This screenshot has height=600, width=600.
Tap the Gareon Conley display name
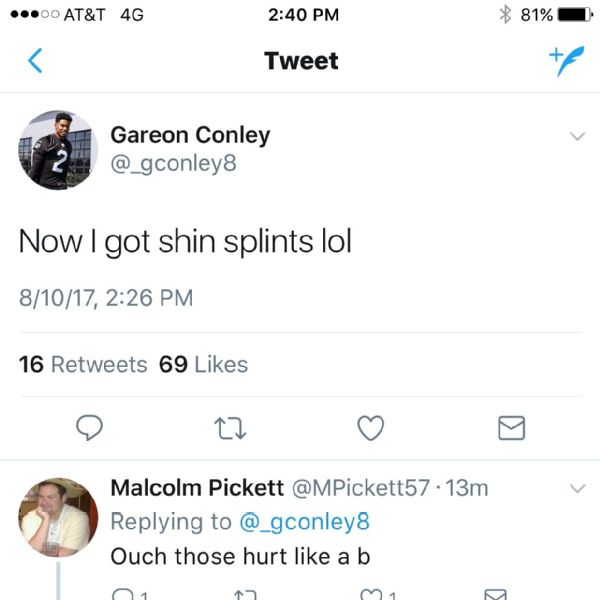point(190,134)
